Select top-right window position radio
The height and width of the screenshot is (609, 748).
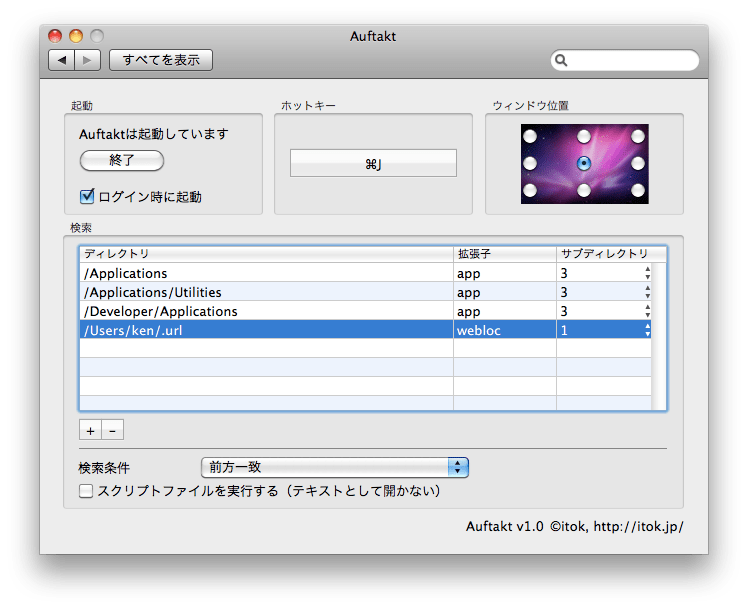pyautogui.click(x=638, y=136)
